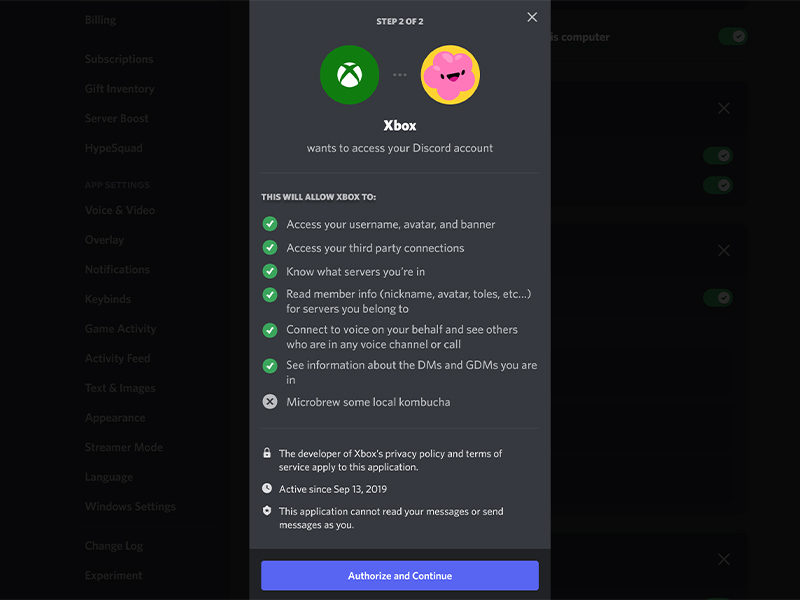Toggle the switch beside 'this computer' setting
The height and width of the screenshot is (600, 800).
[x=733, y=36]
